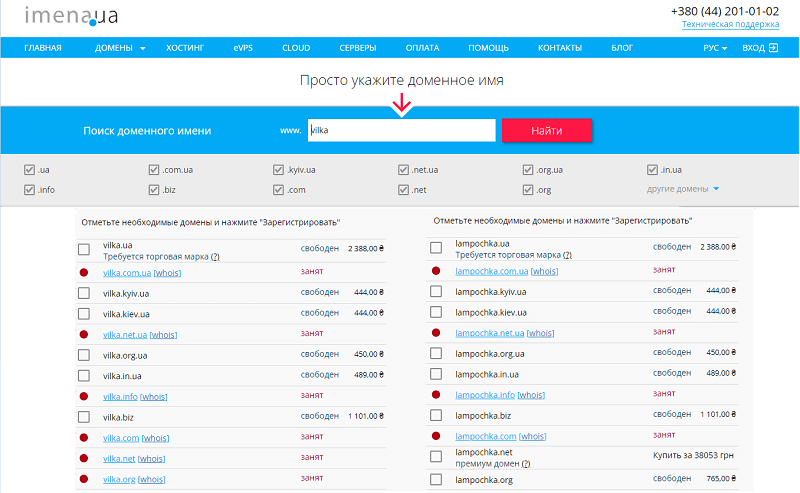800x493 pixels.
Task: Open the ПОМОЩЬ menu item
Action: (x=488, y=48)
